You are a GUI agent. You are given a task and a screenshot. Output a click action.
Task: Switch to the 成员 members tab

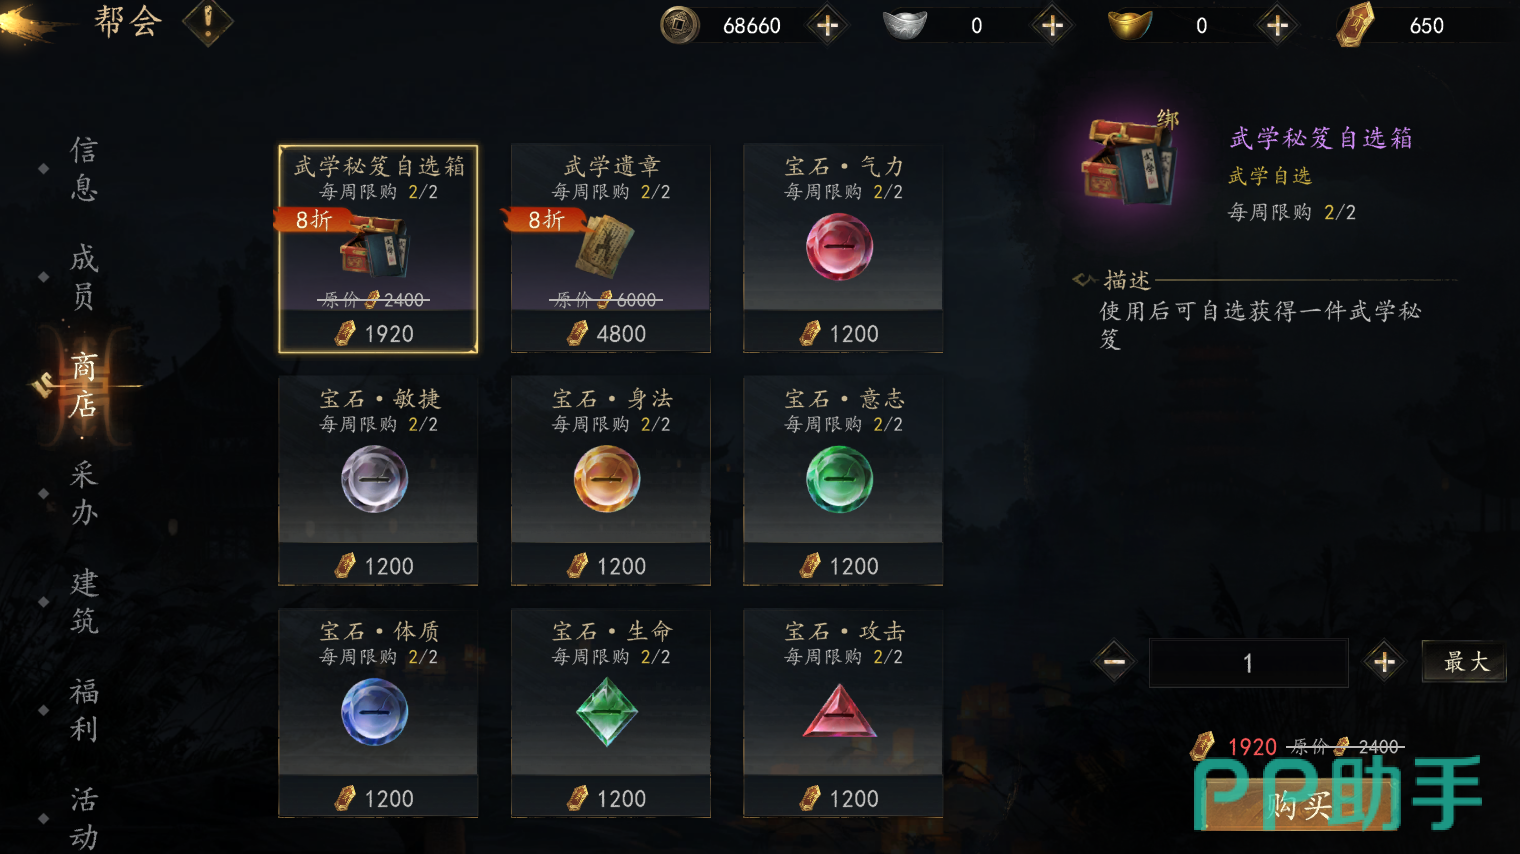[x=84, y=277]
